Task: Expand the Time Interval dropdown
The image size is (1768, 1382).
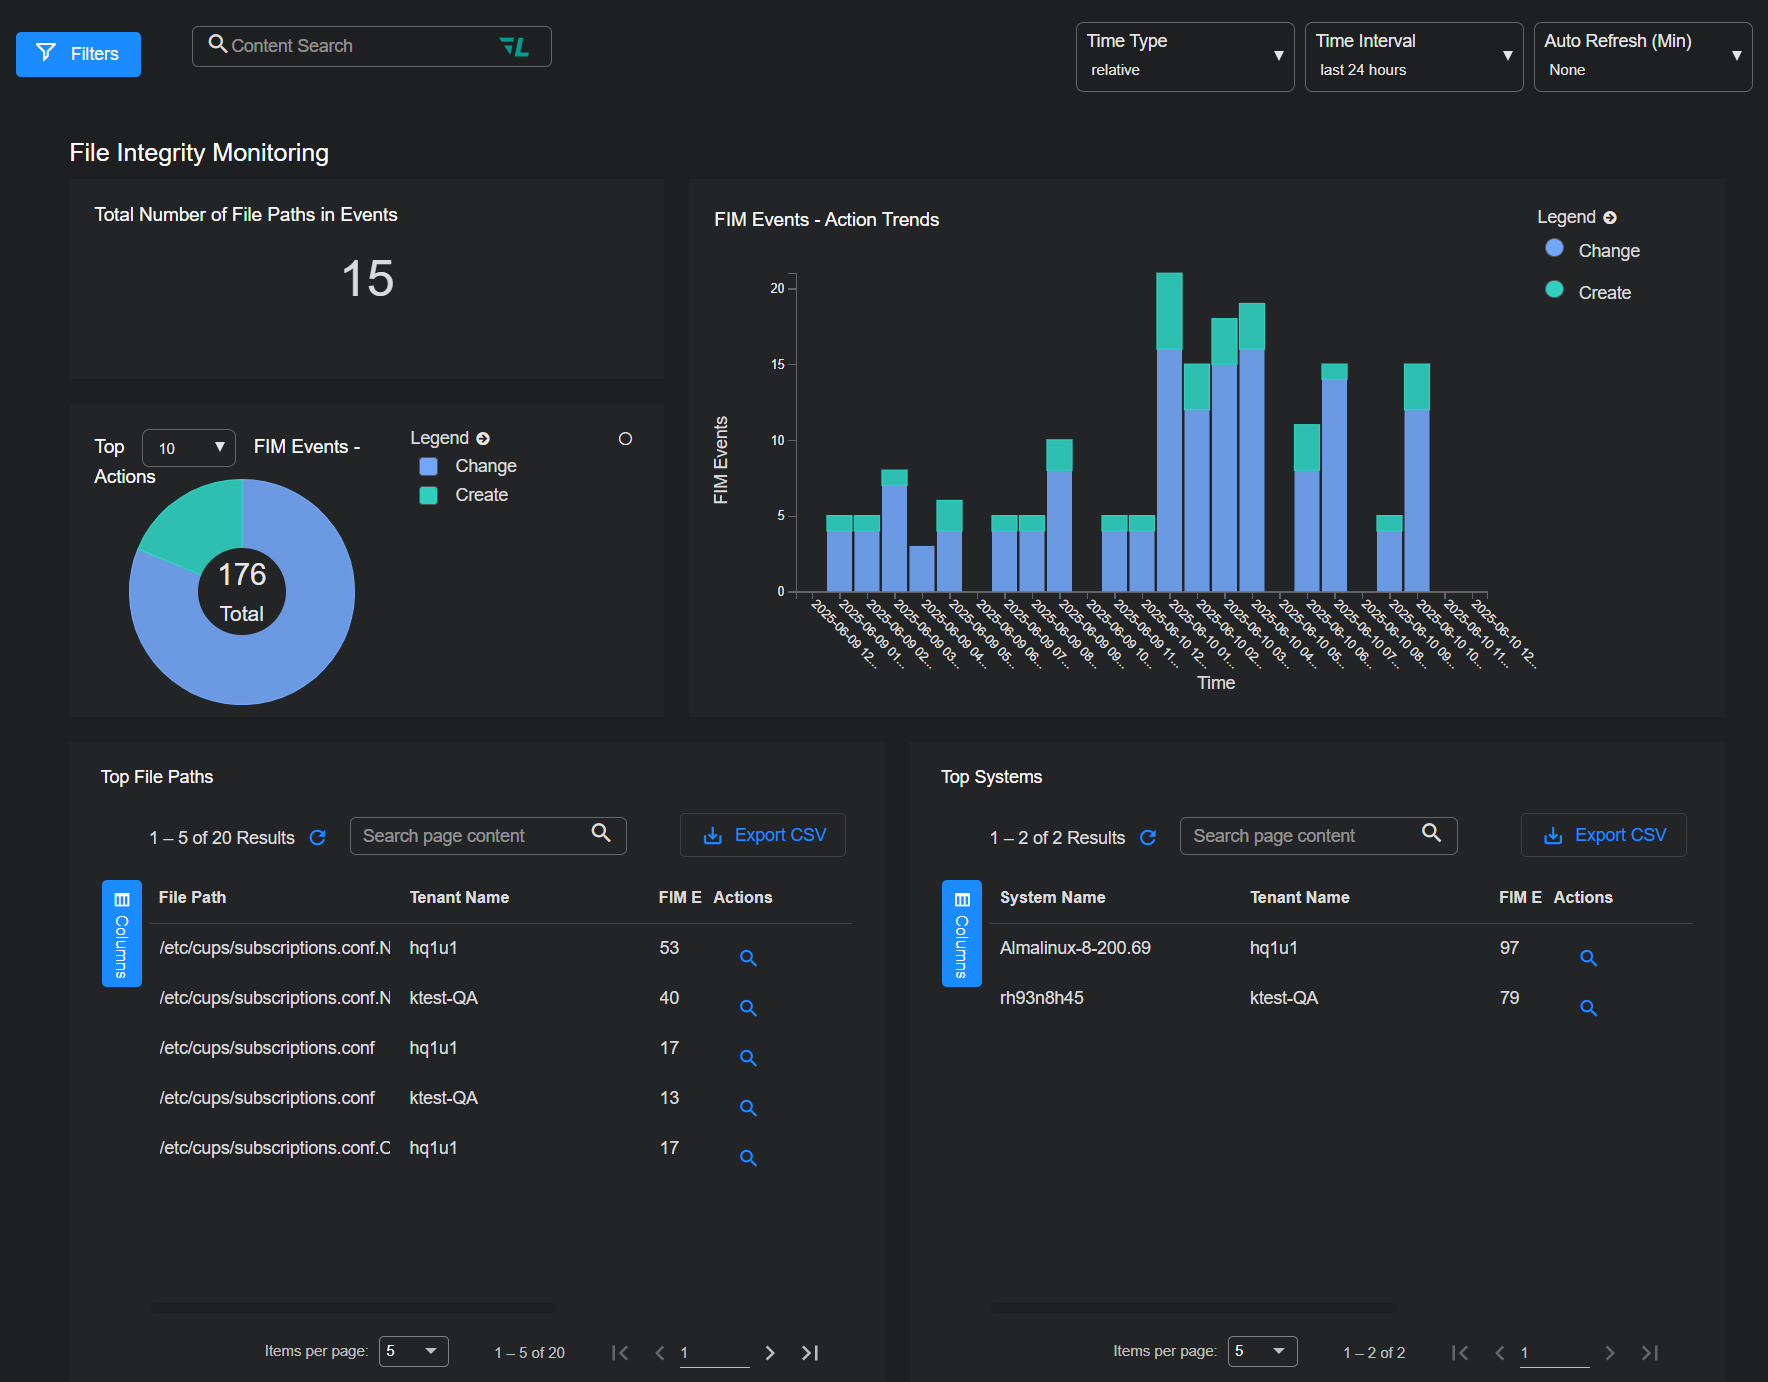Action: 1413,57
